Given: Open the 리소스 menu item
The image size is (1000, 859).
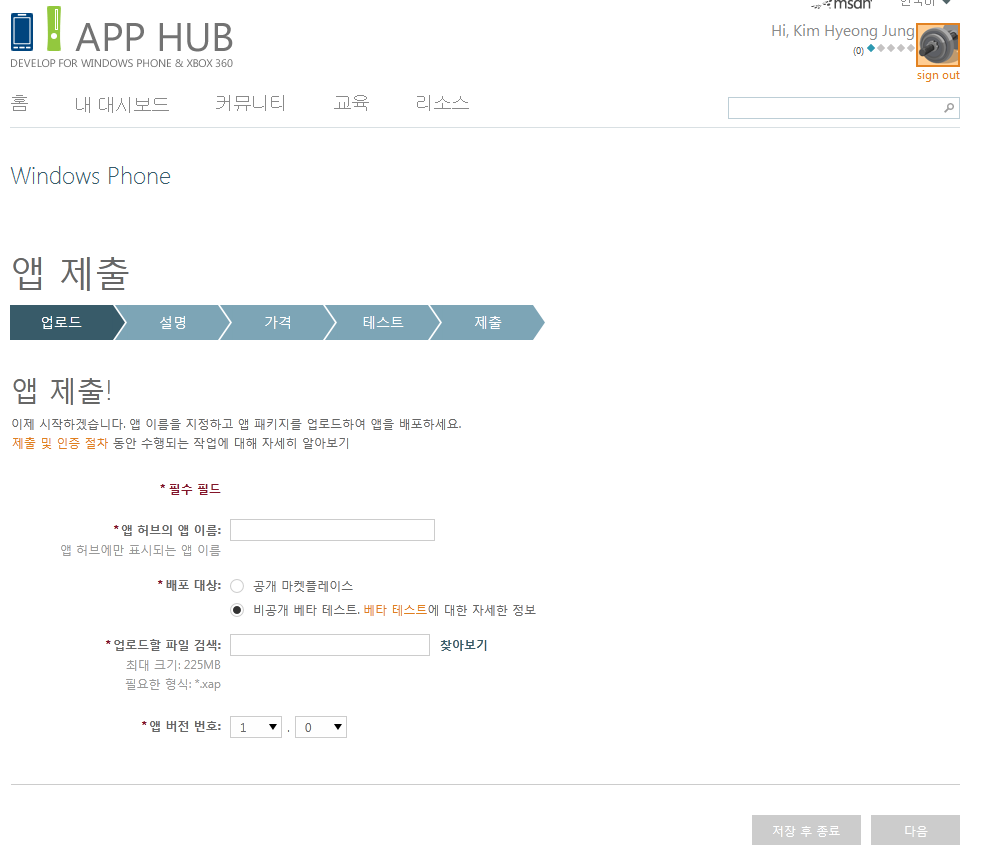Looking at the screenshot, I should (x=442, y=103).
